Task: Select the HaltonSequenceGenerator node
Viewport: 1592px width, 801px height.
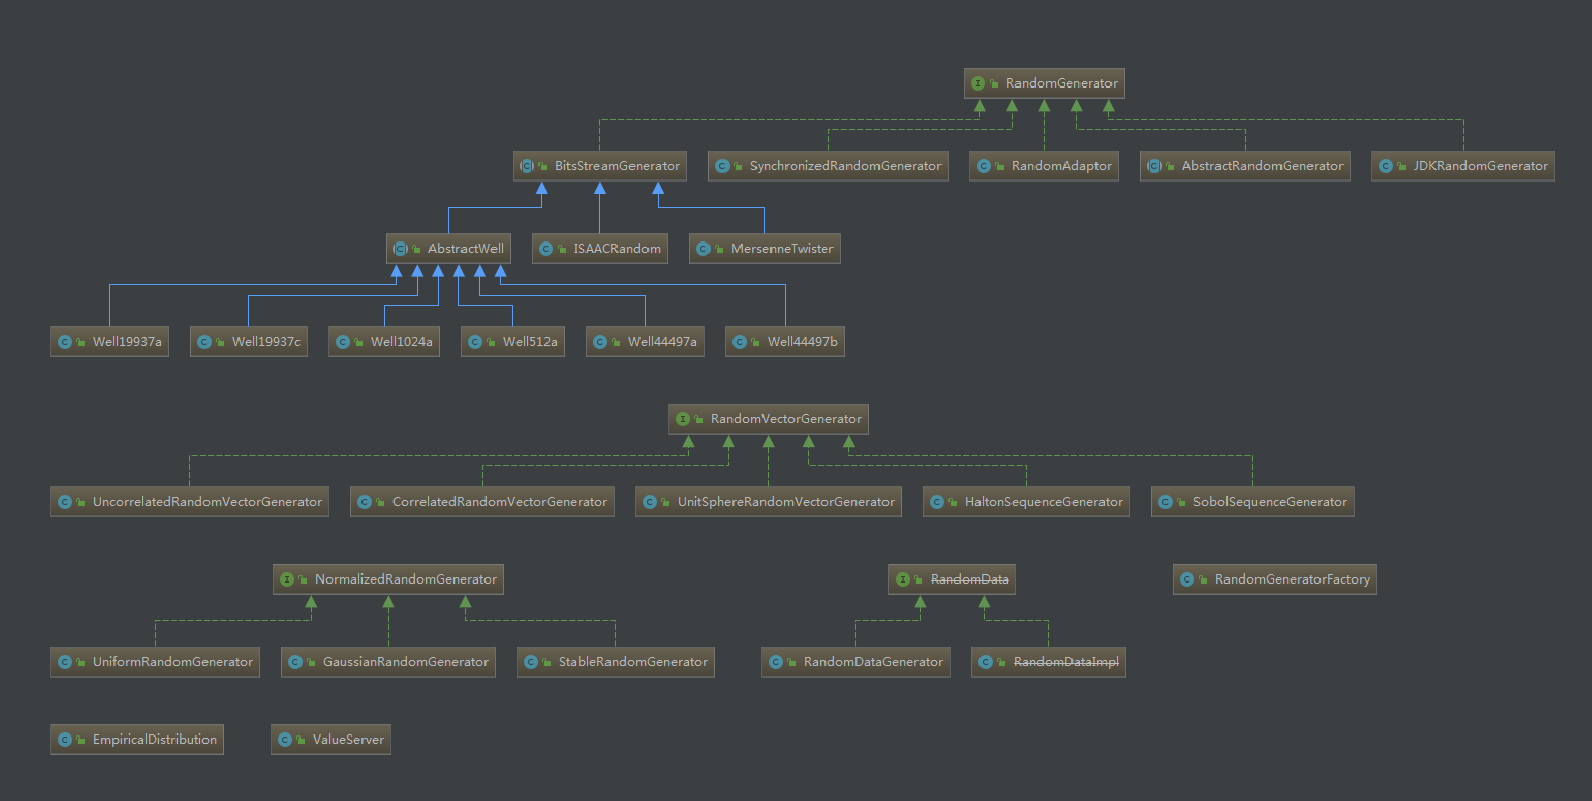Action: point(1026,502)
